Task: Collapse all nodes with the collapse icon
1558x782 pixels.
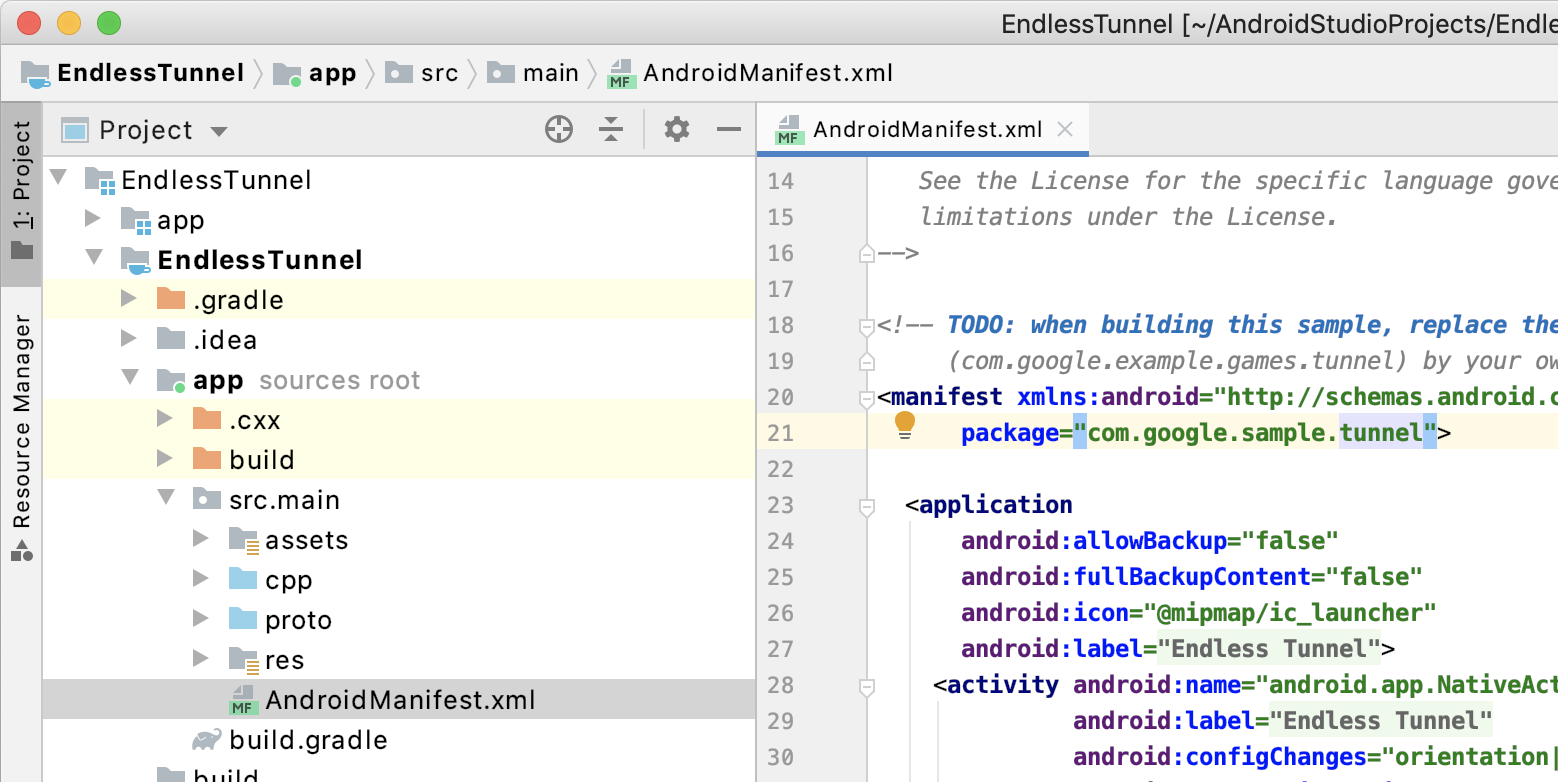Action: click(611, 129)
